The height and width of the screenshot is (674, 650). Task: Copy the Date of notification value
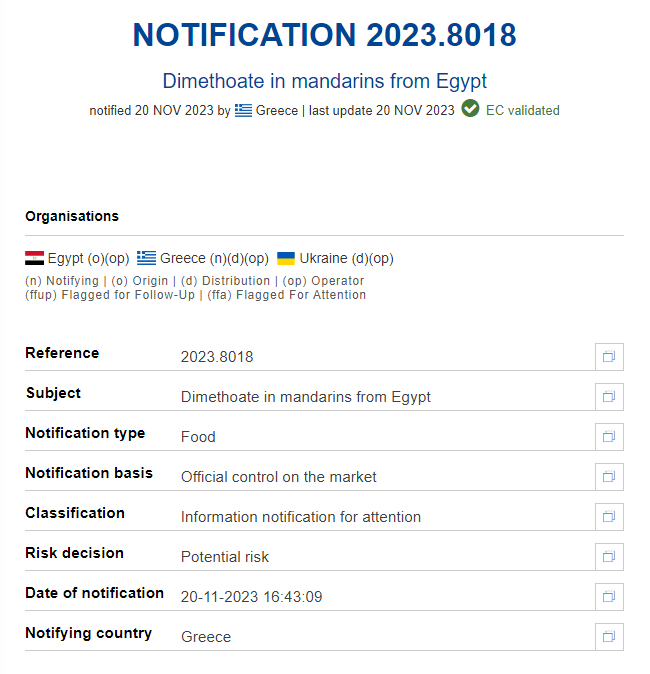click(x=608, y=597)
